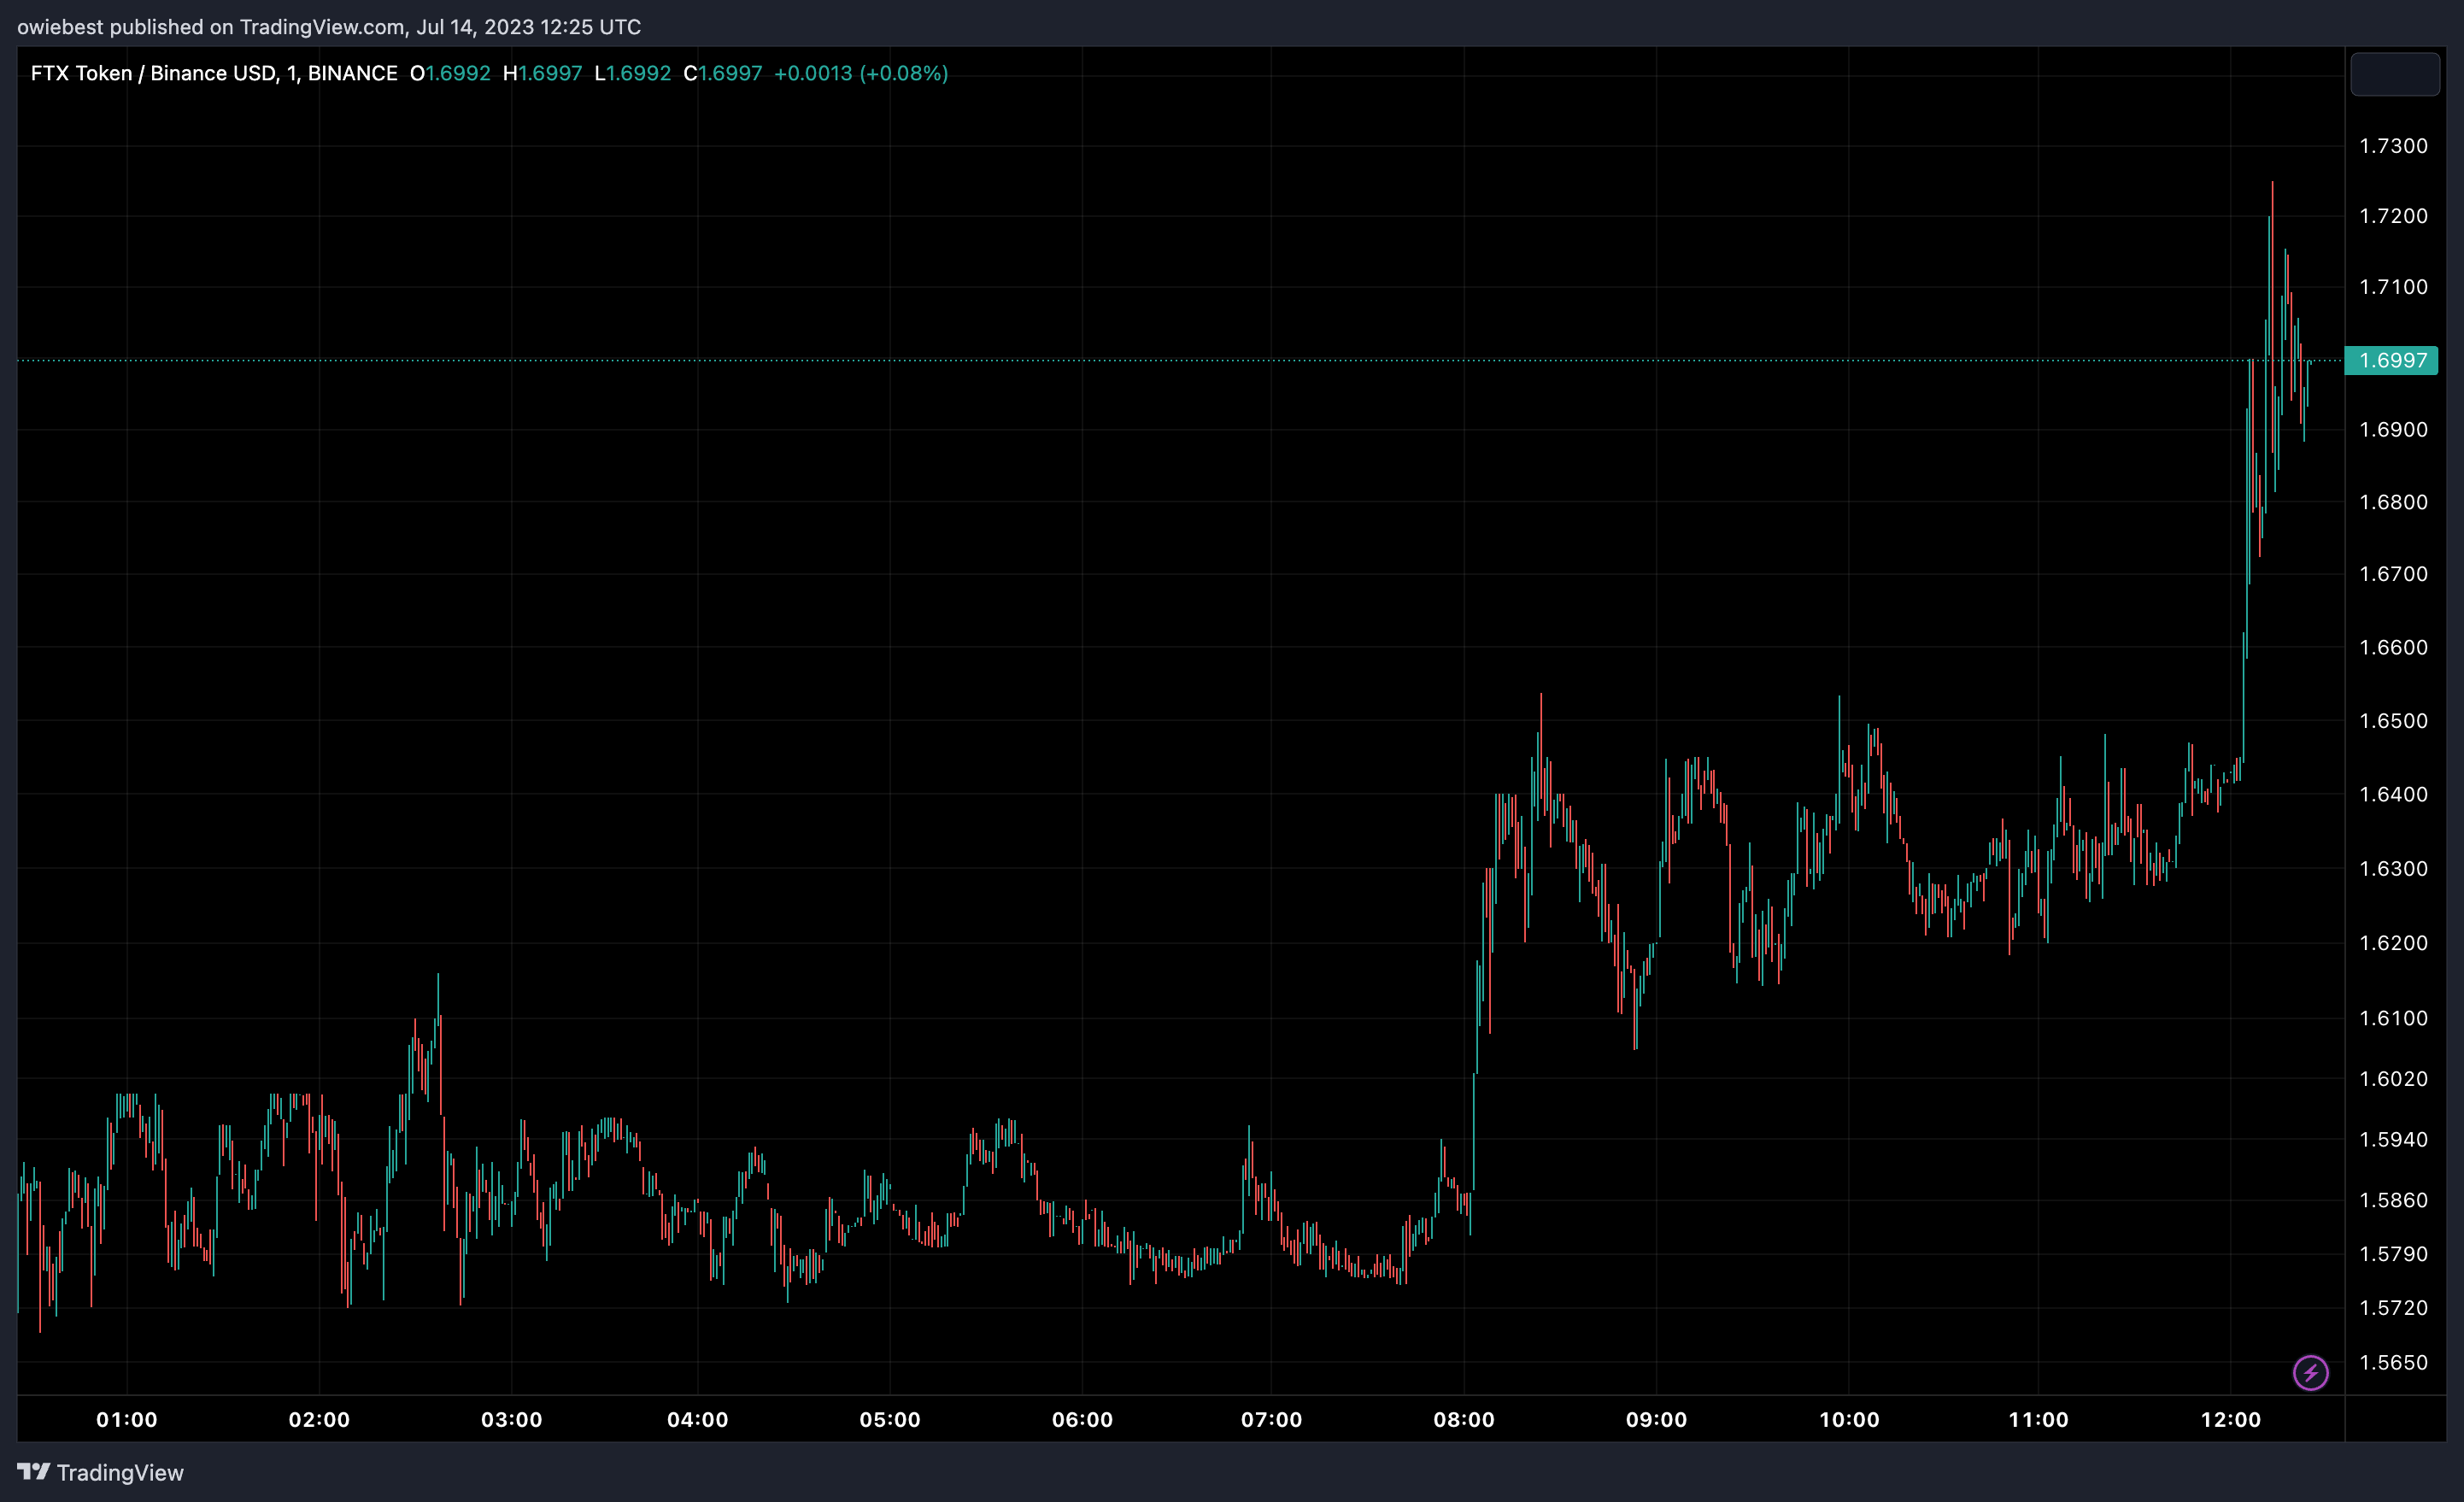Click the 1.6300 price axis label
This screenshot has height=1502, width=2464.
pos(2393,868)
